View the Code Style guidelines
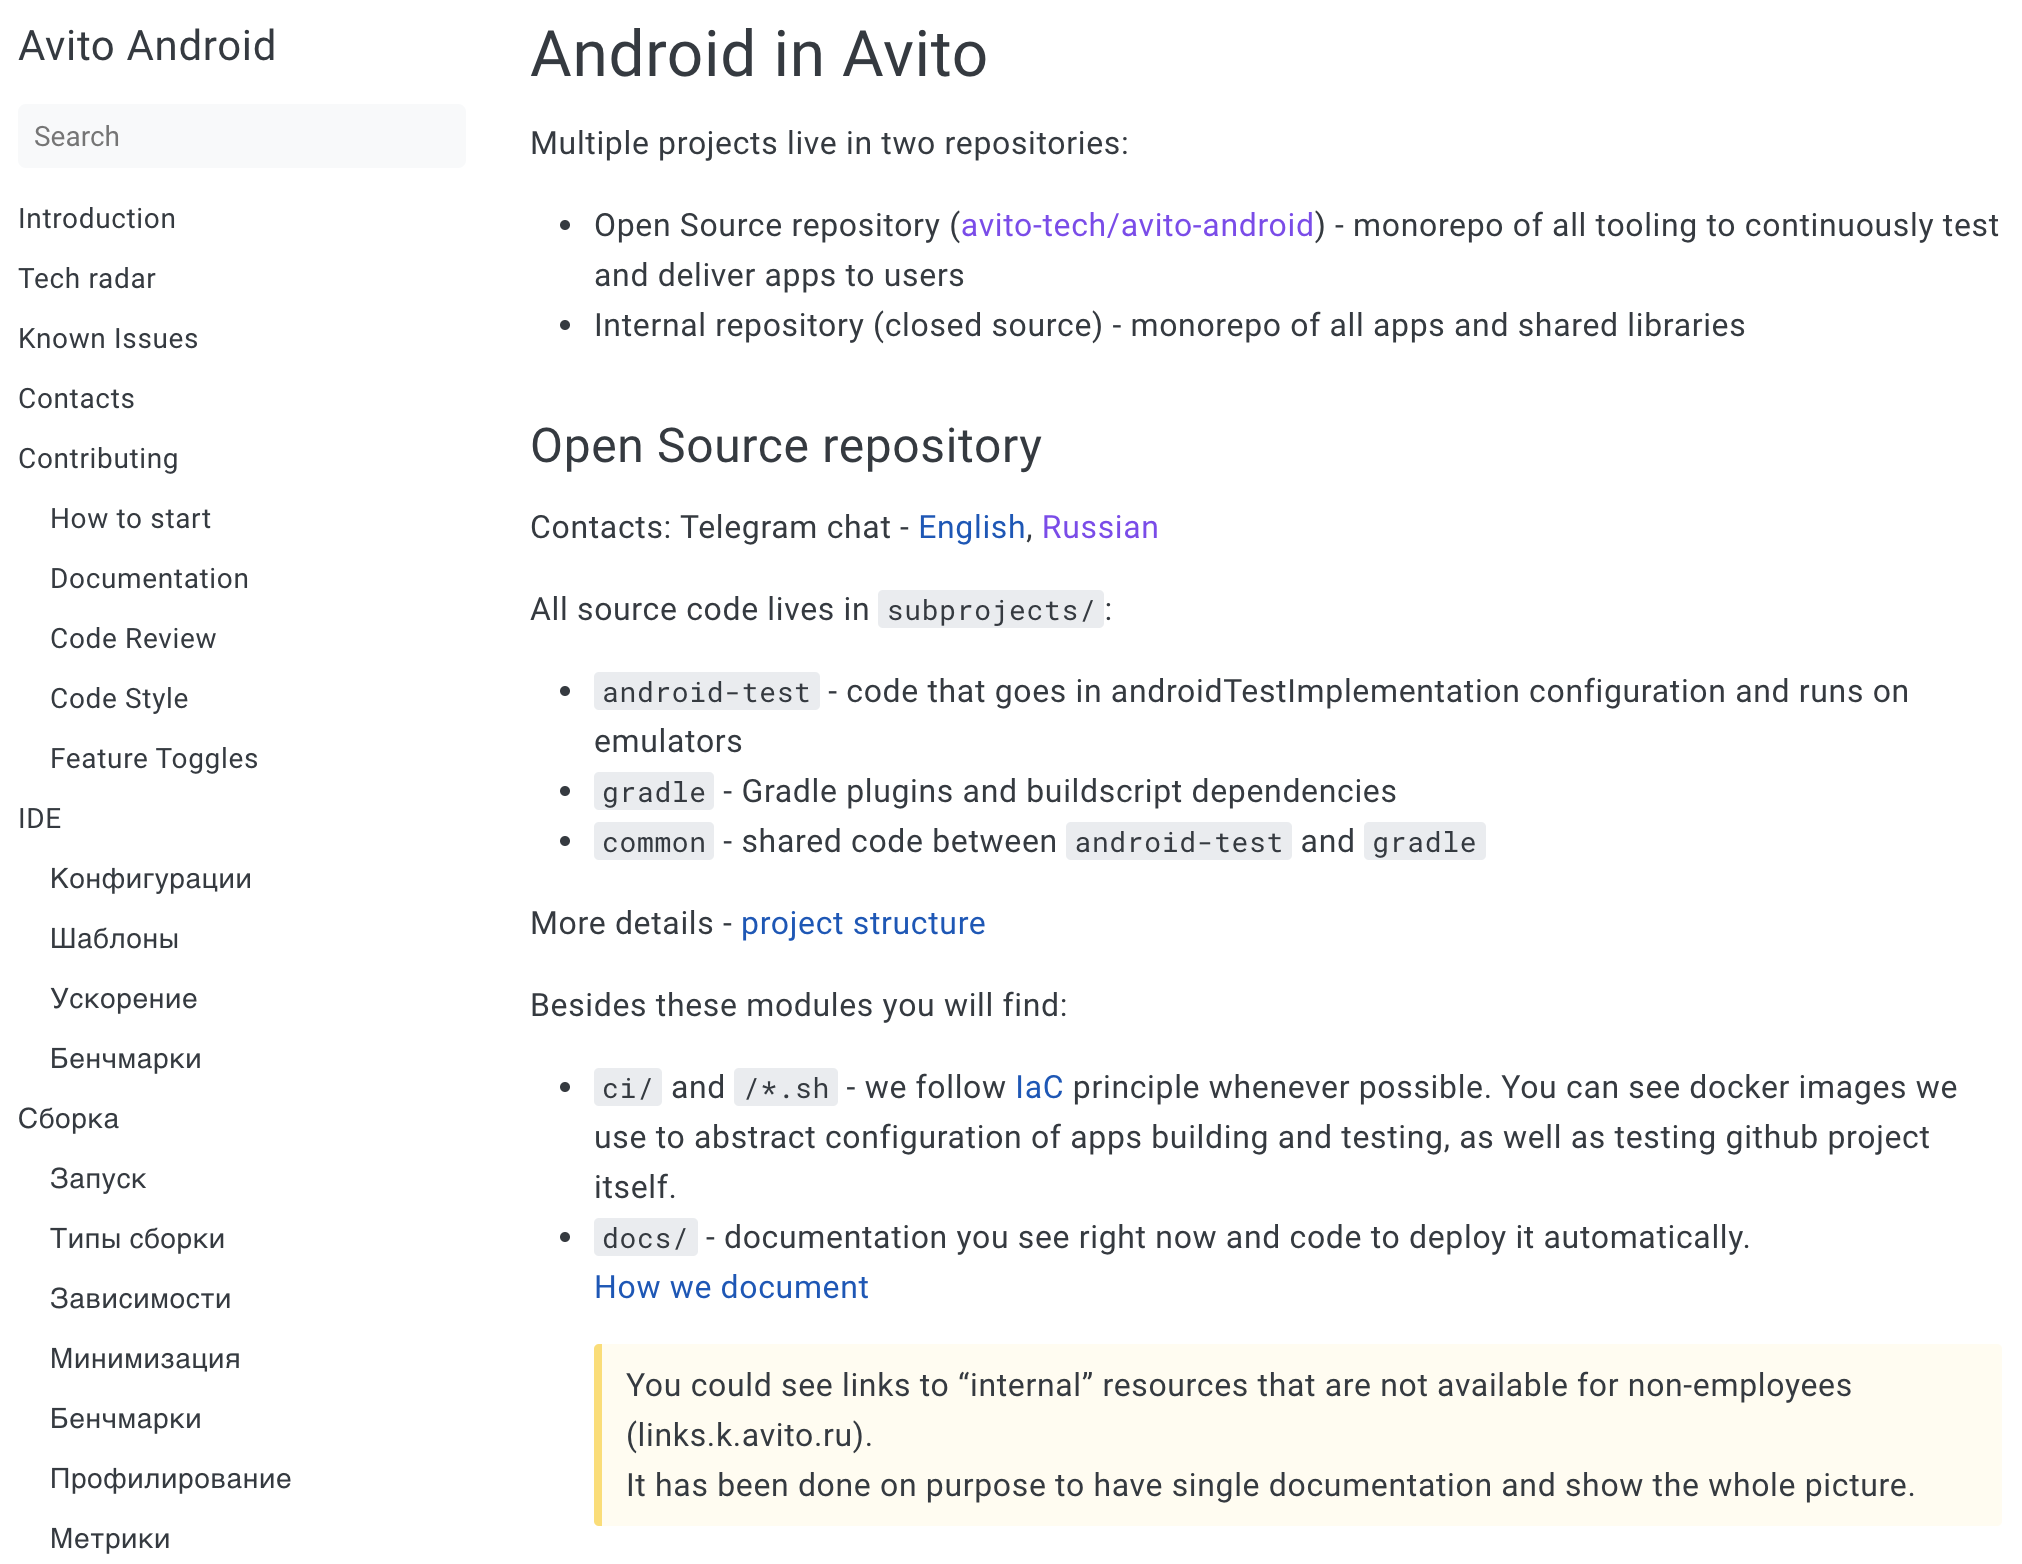 pos(118,698)
